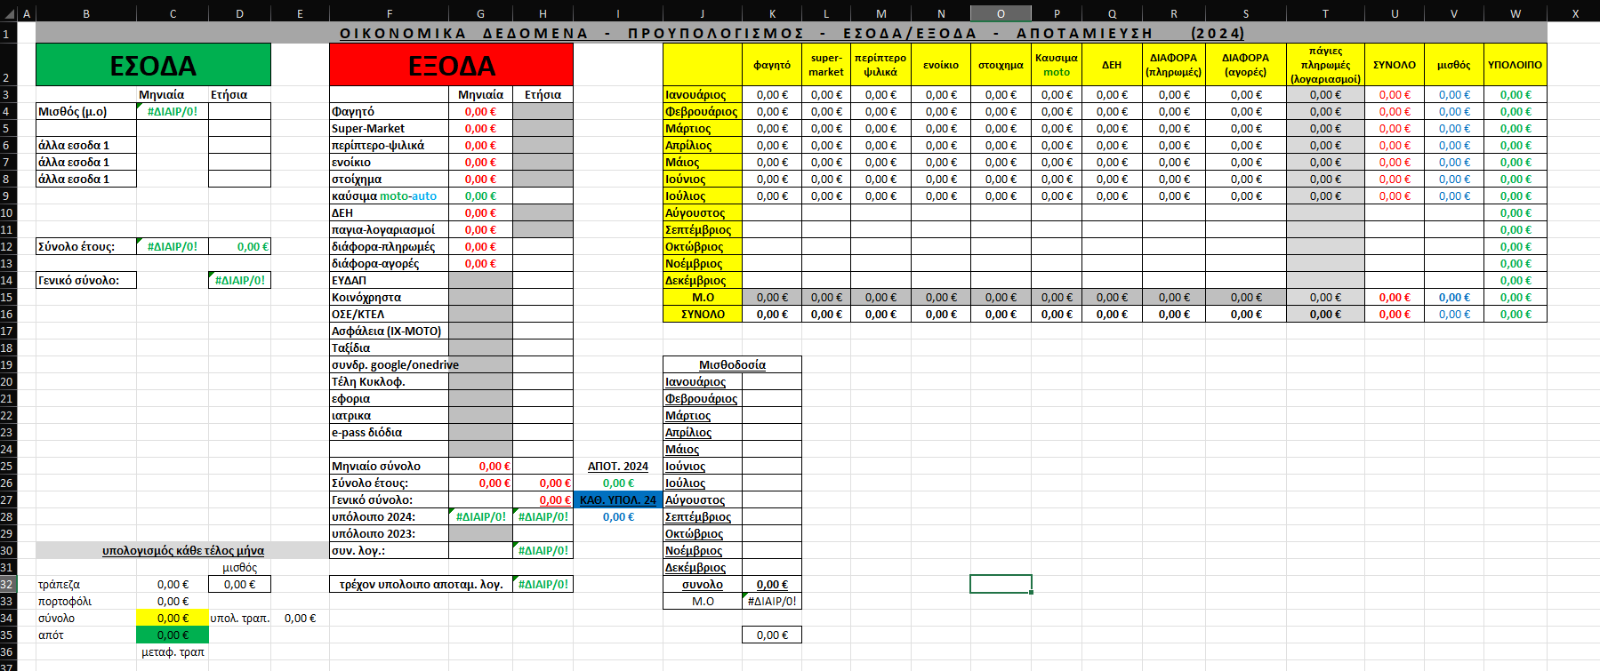
Task: Select the 'συνδρ. google/onedrive' cell
Action: [x=389, y=365]
